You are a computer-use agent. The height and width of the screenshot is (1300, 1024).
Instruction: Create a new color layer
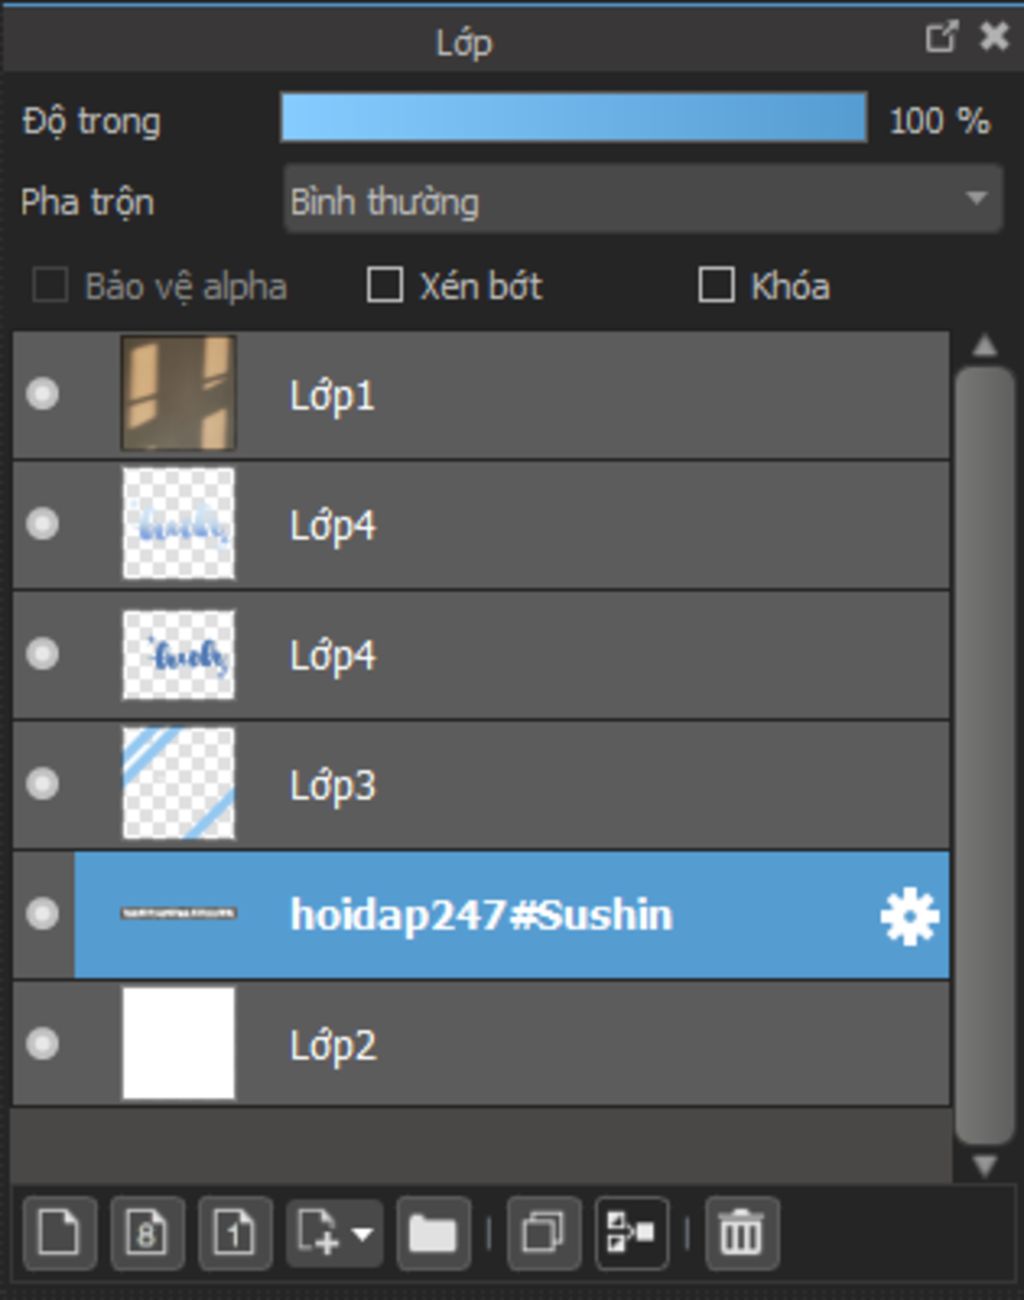click(x=59, y=1232)
